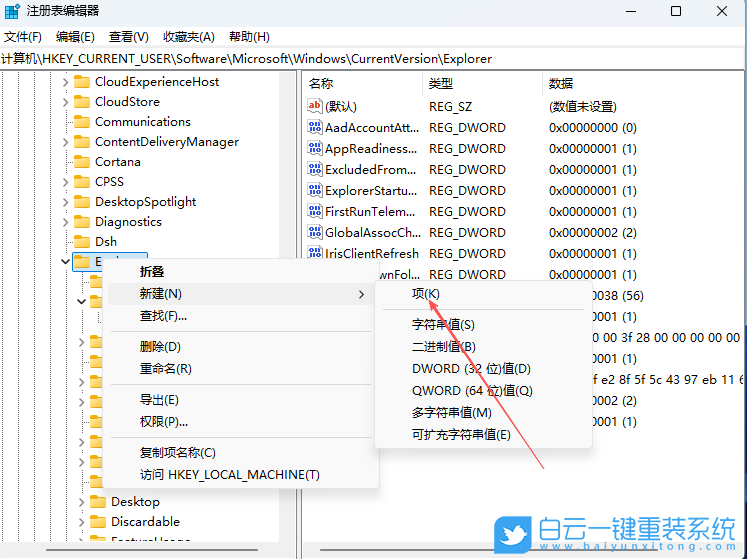
Task: Click the Diagnostics folder icon
Action: click(82, 222)
